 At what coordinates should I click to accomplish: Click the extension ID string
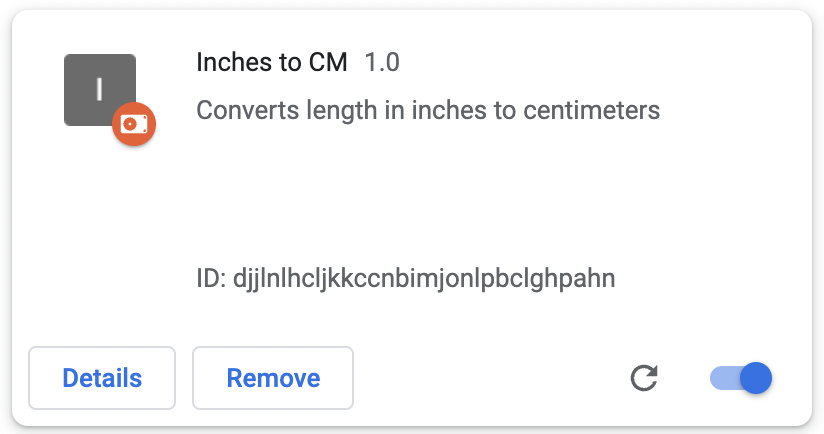pos(405,277)
